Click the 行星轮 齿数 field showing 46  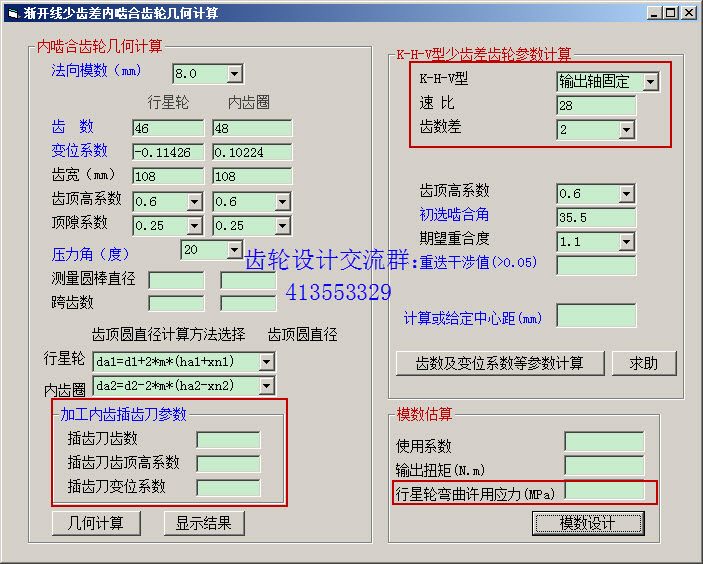[x=168, y=128]
